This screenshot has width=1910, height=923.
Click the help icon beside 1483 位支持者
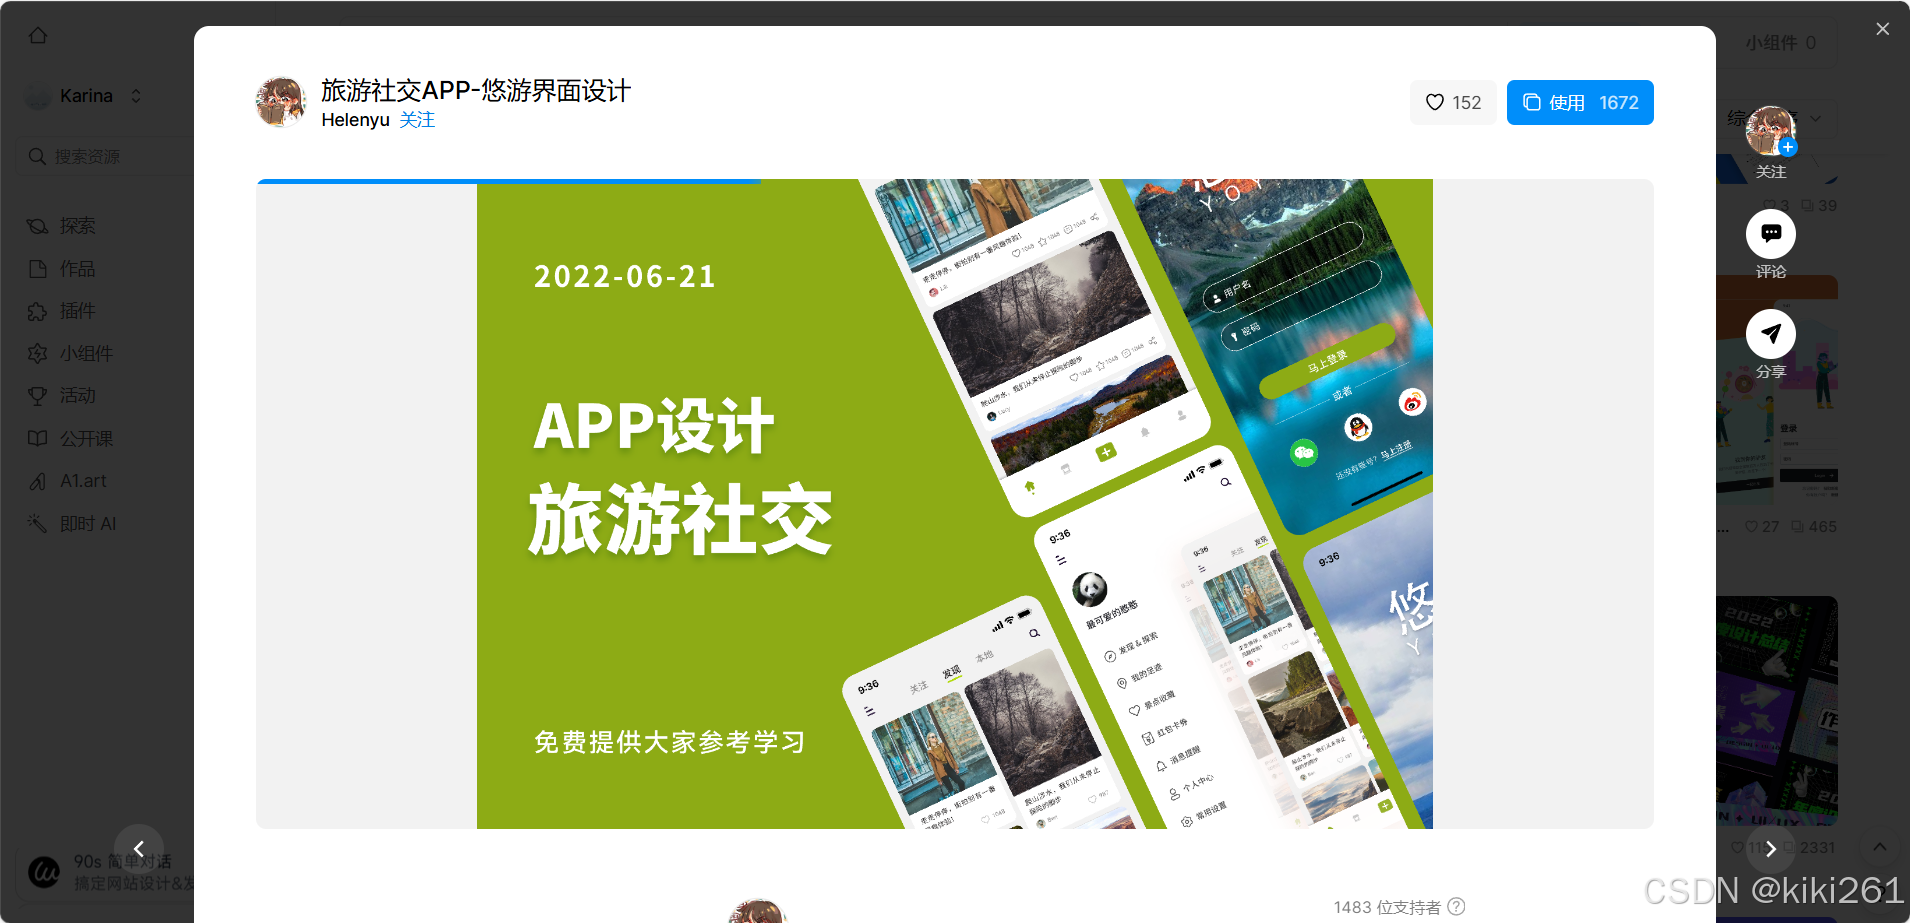point(1456,907)
